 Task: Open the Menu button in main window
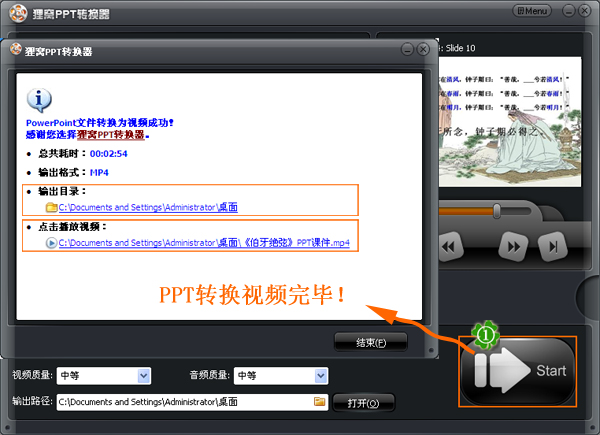(532, 11)
